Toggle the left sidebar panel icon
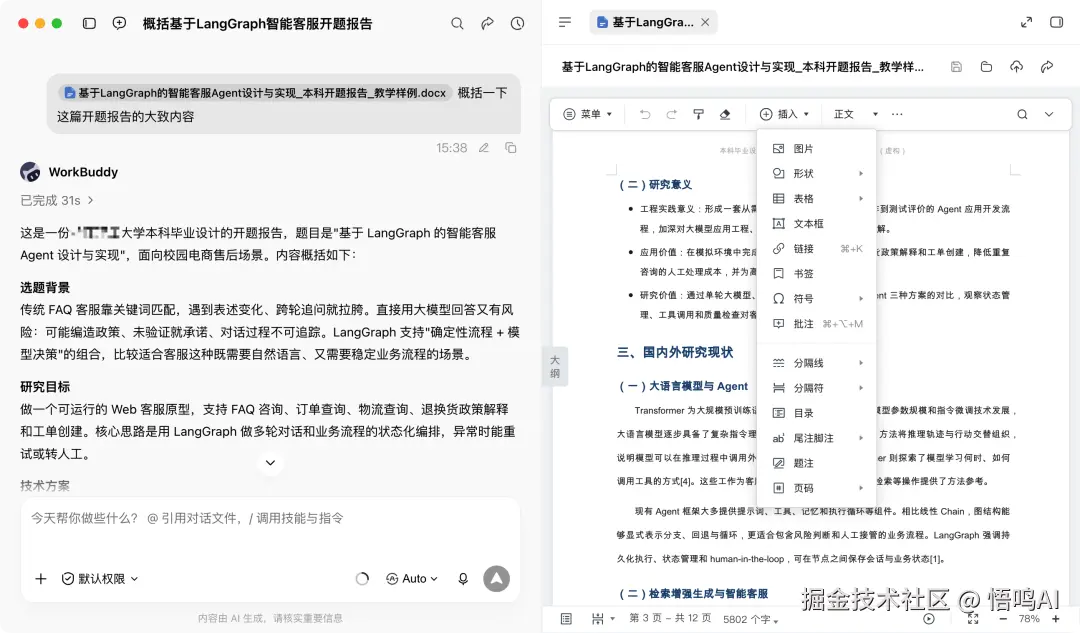This screenshot has width=1080, height=633. 89,23
